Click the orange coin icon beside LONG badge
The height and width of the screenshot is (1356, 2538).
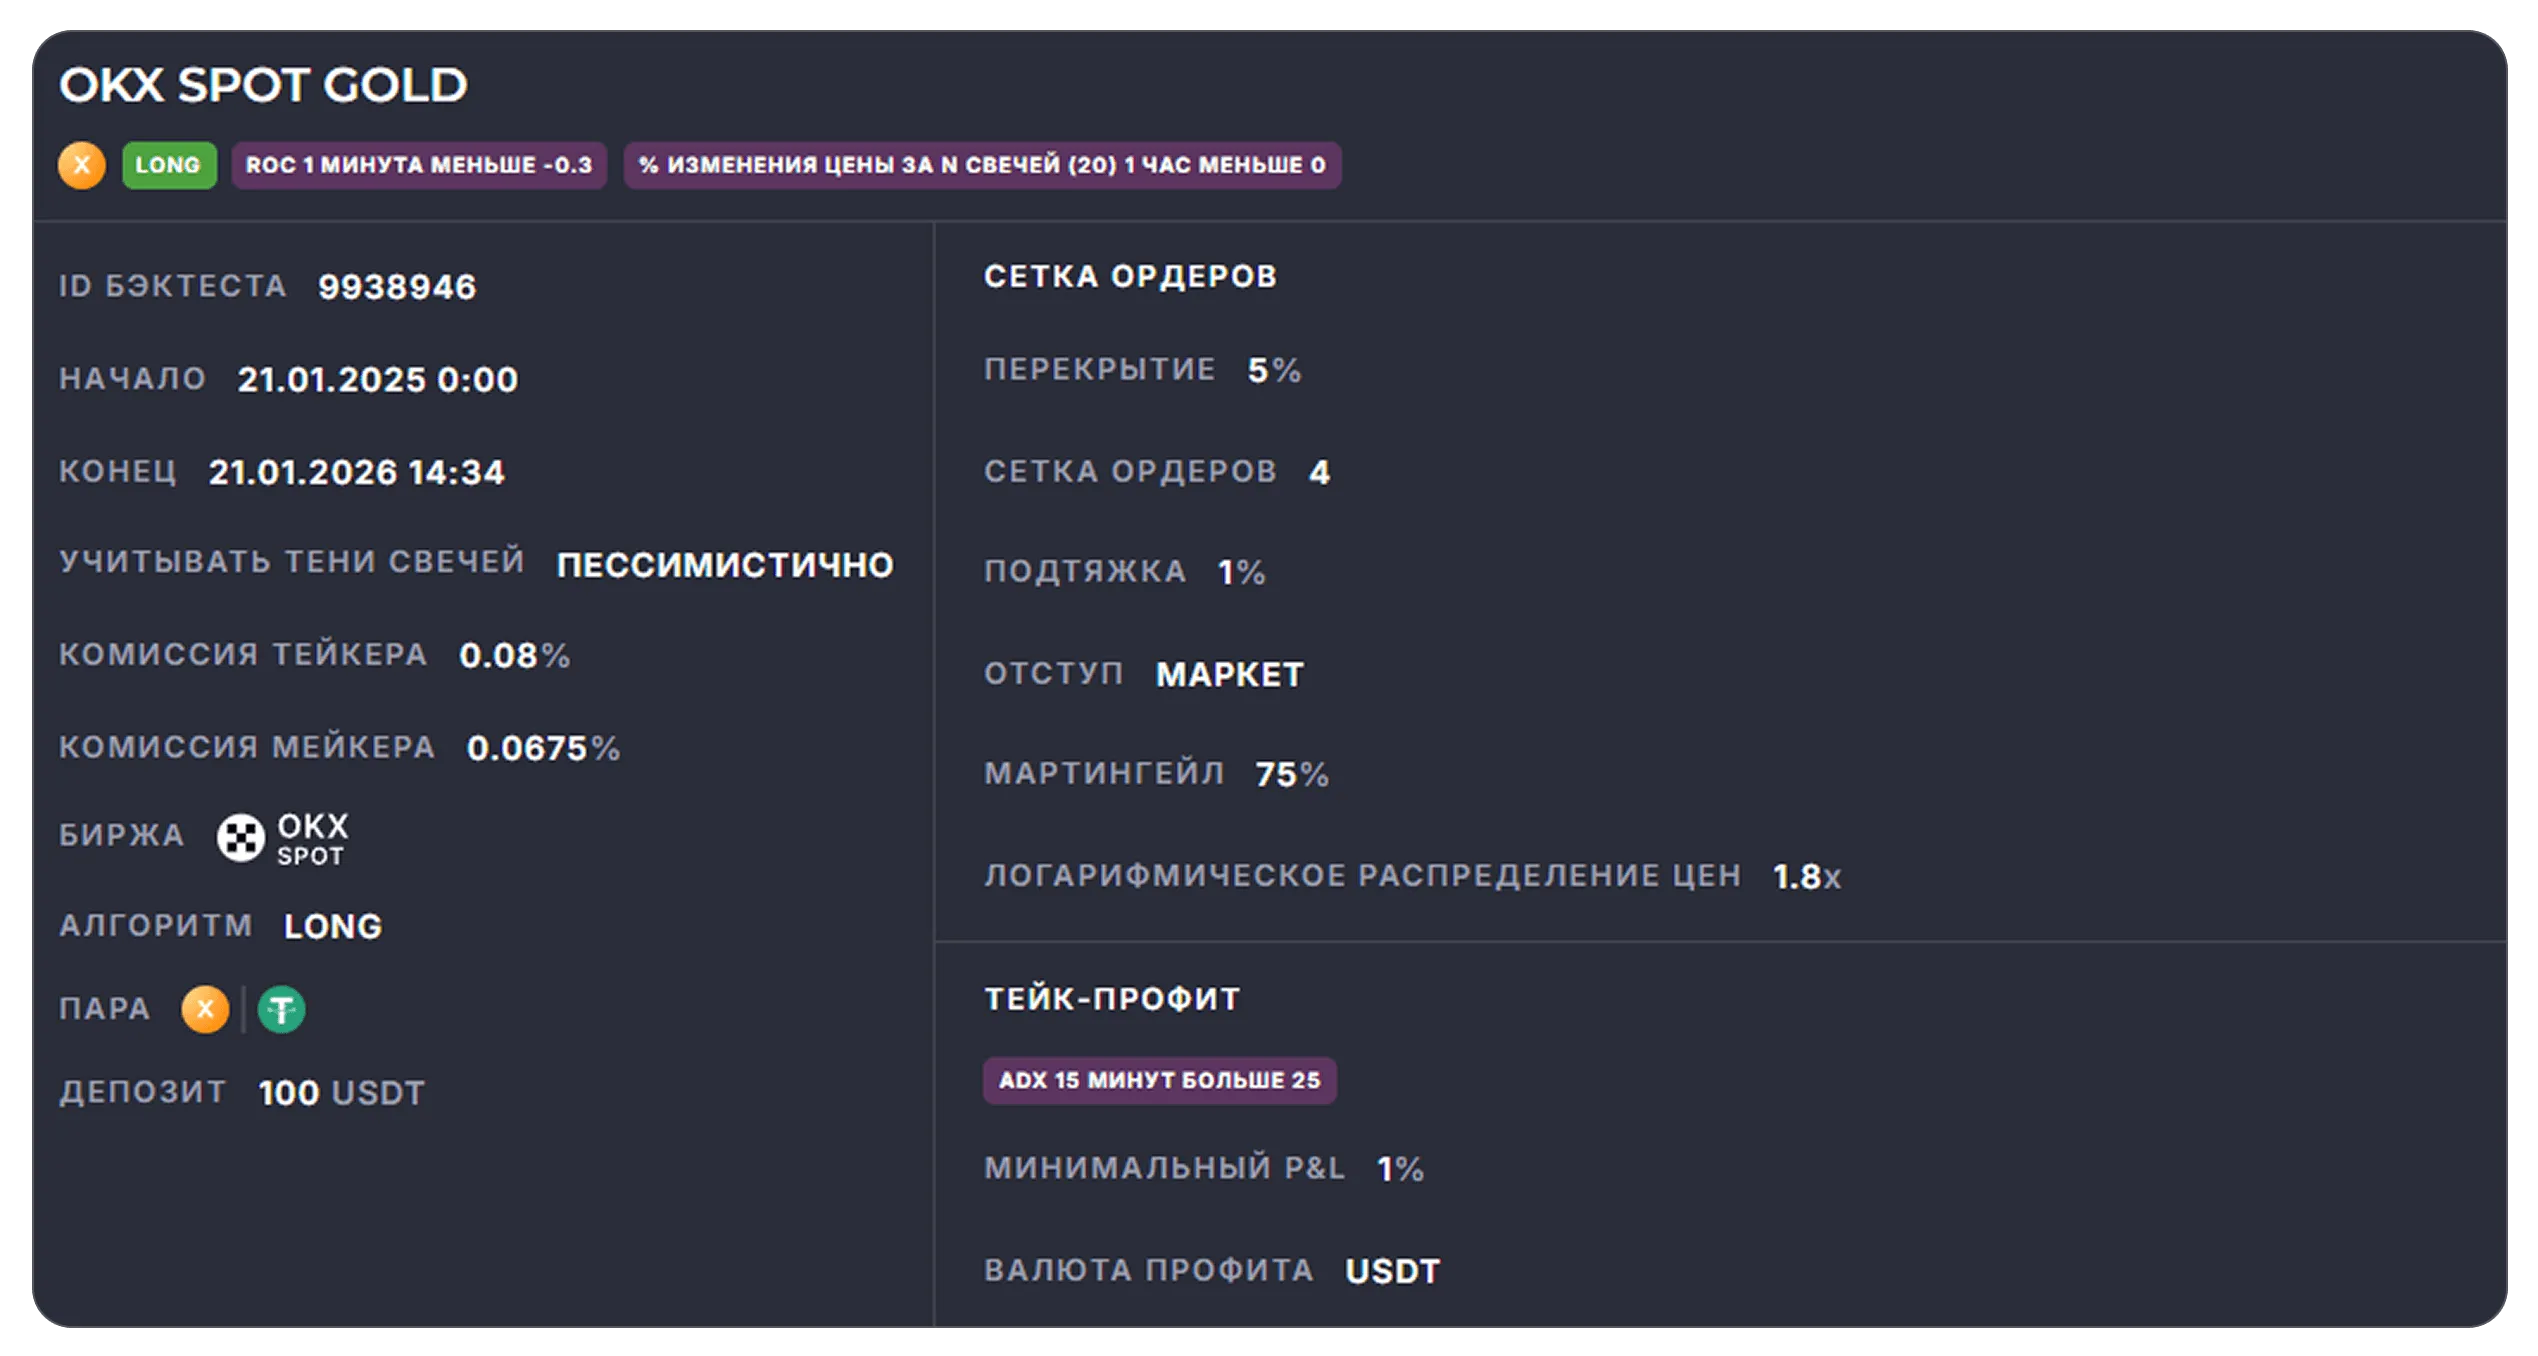82,165
